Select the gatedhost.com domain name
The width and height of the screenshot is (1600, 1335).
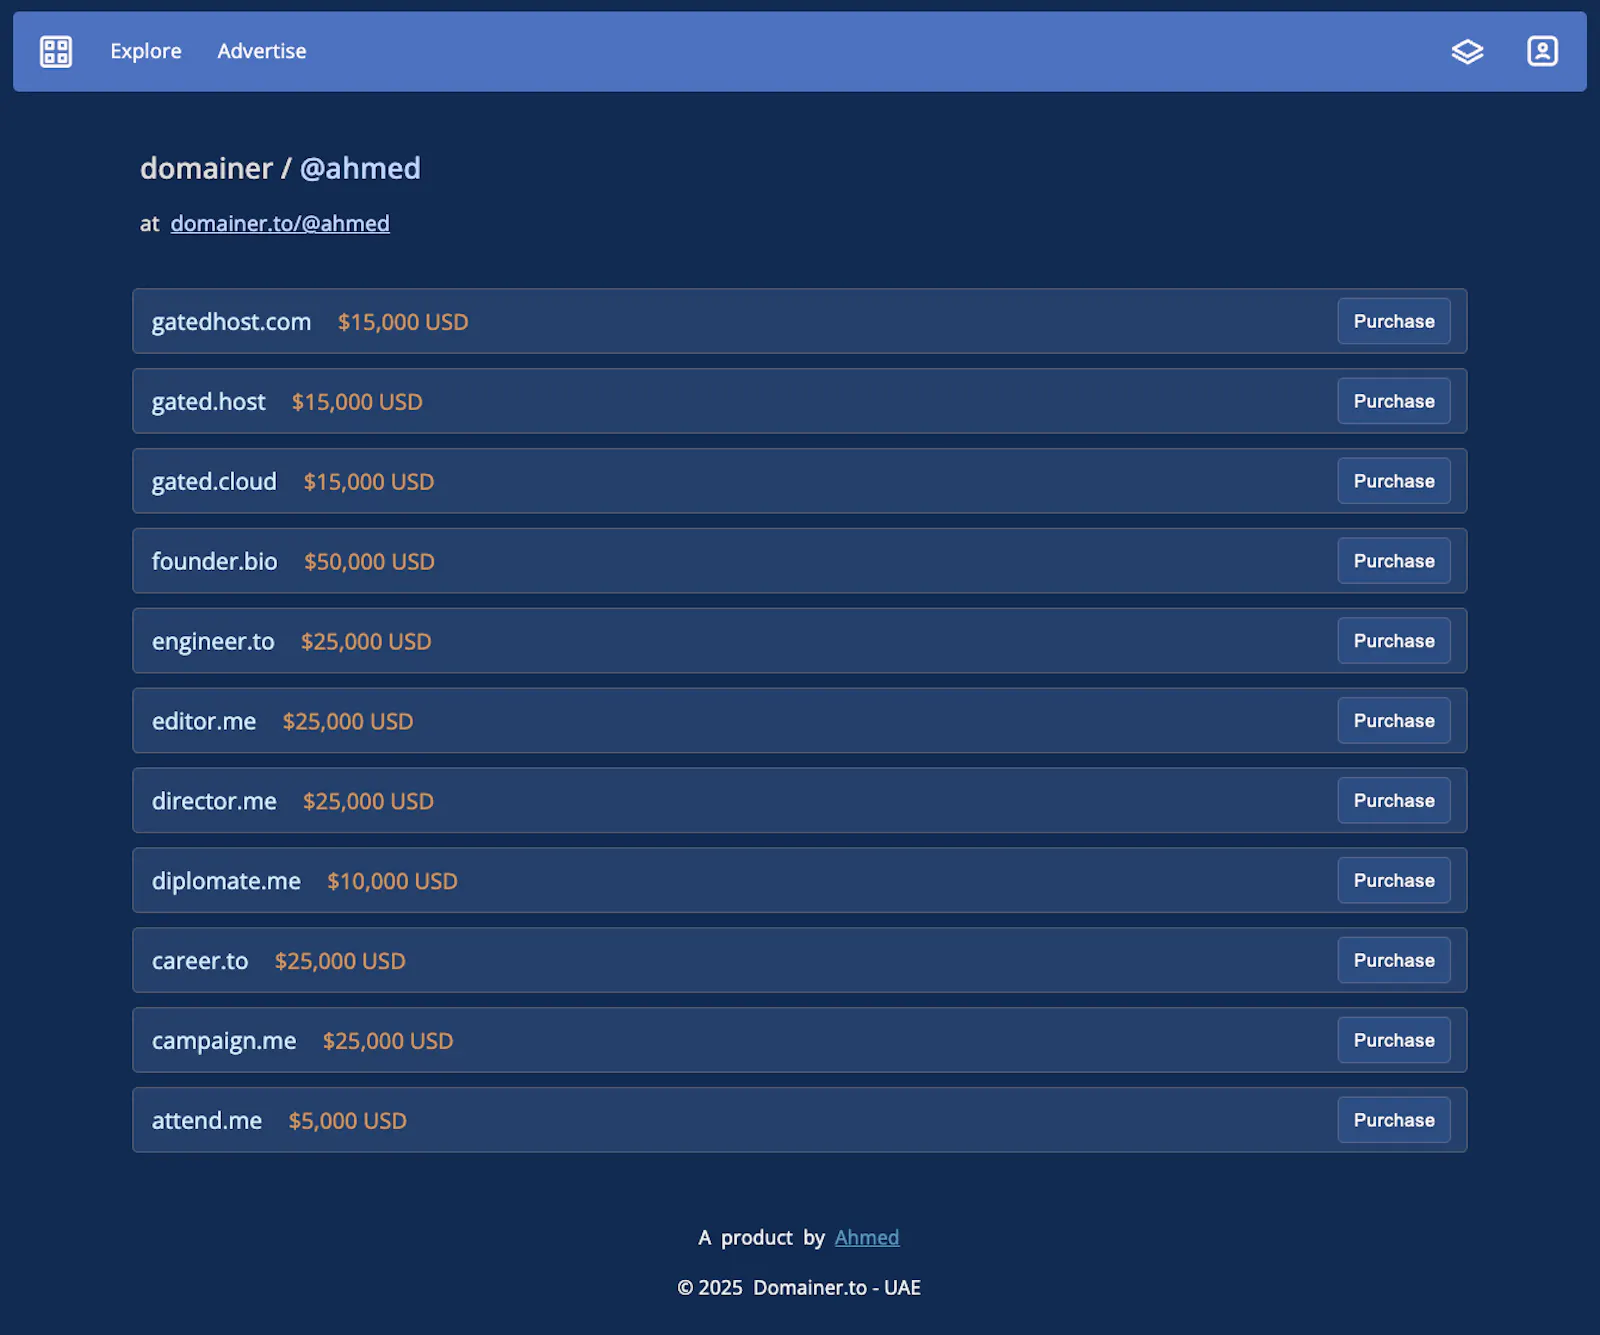[x=231, y=322]
